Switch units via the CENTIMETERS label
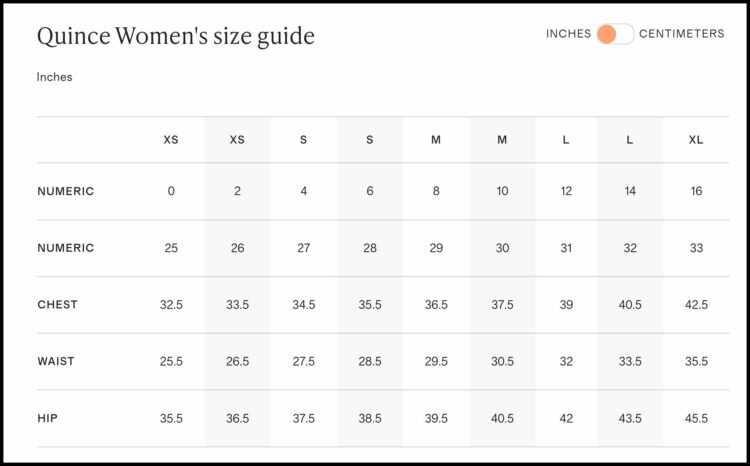Viewport: 750px width, 466px height. point(681,34)
